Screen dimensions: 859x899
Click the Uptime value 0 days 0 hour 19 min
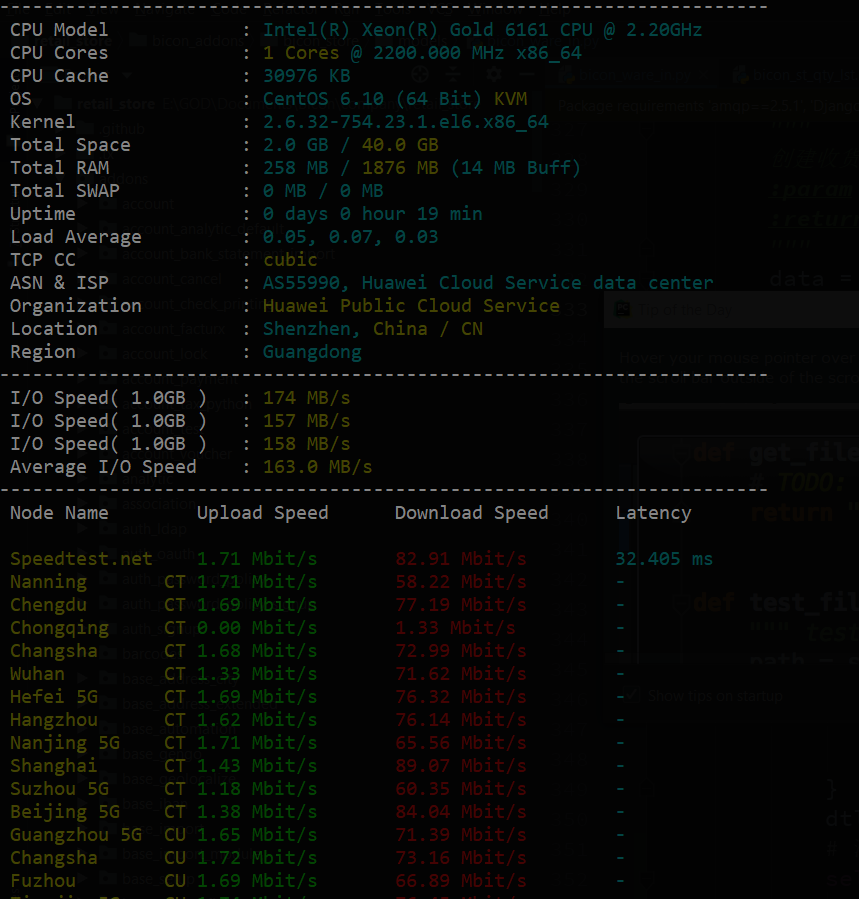(372, 213)
